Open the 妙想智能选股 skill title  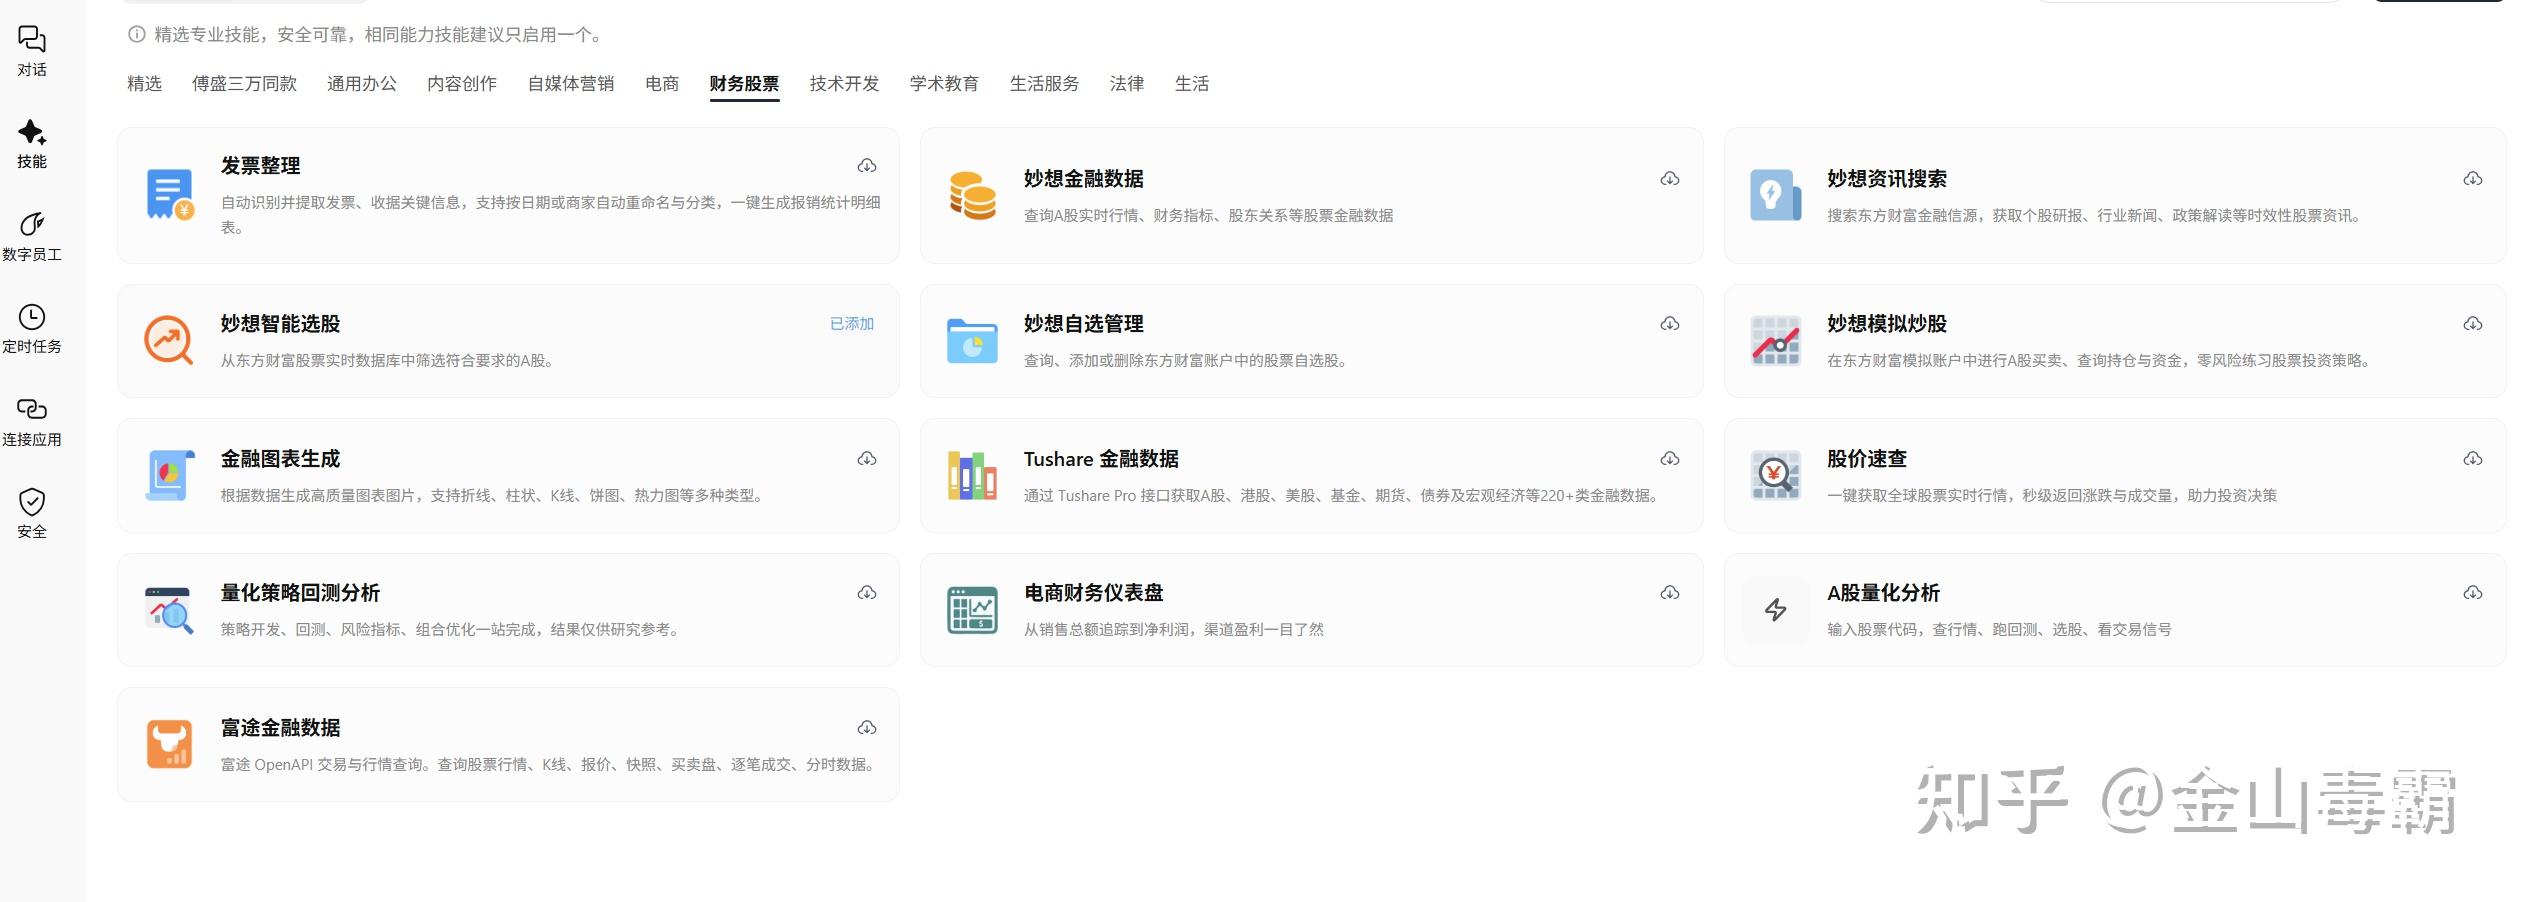click(x=281, y=324)
